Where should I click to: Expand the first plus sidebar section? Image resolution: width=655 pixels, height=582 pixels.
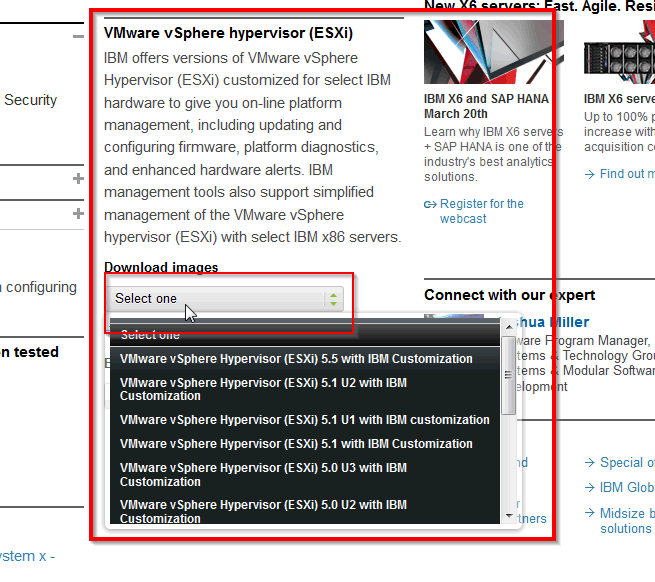point(78,179)
